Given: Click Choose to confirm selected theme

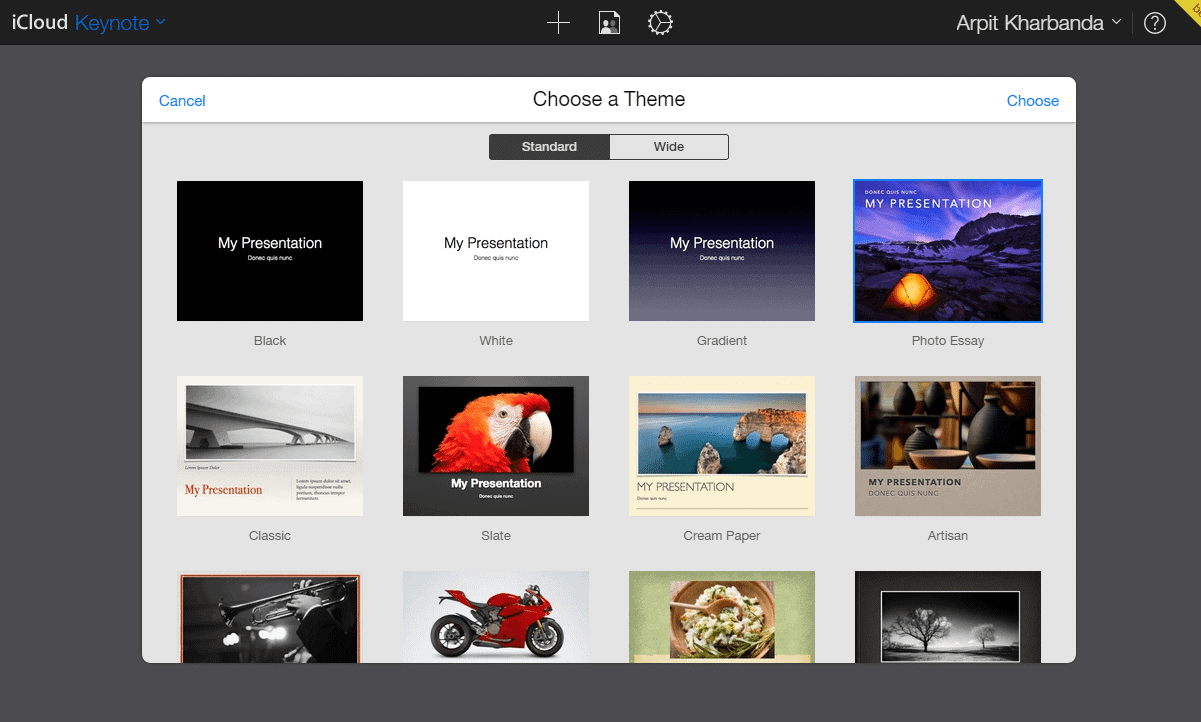Looking at the screenshot, I should point(1032,100).
